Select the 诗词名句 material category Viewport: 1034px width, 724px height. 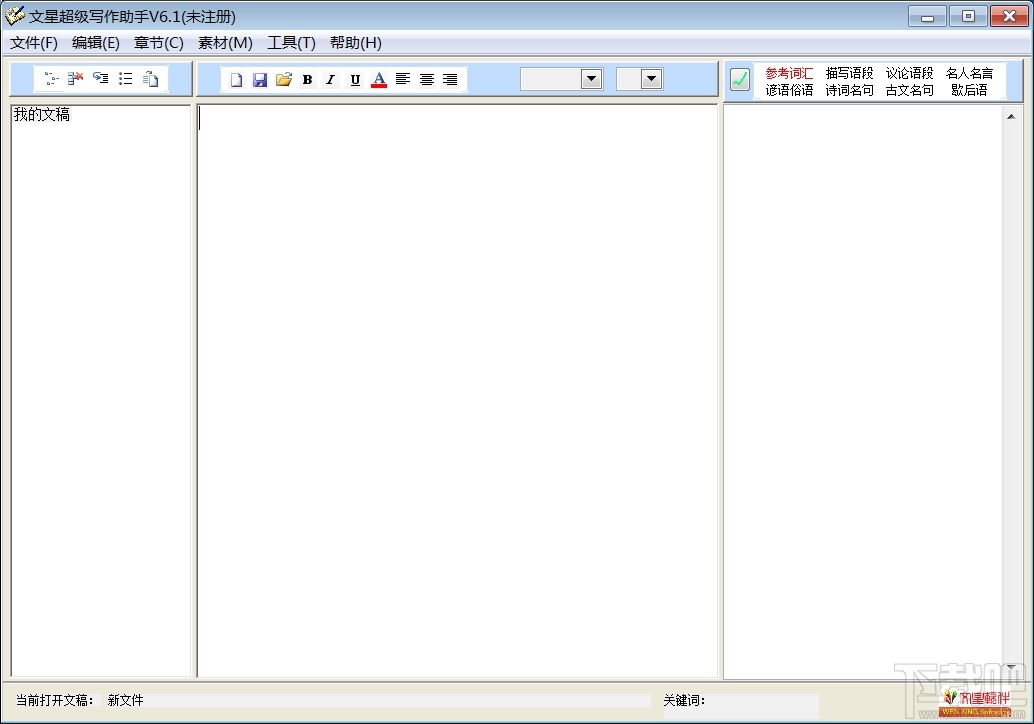849,90
